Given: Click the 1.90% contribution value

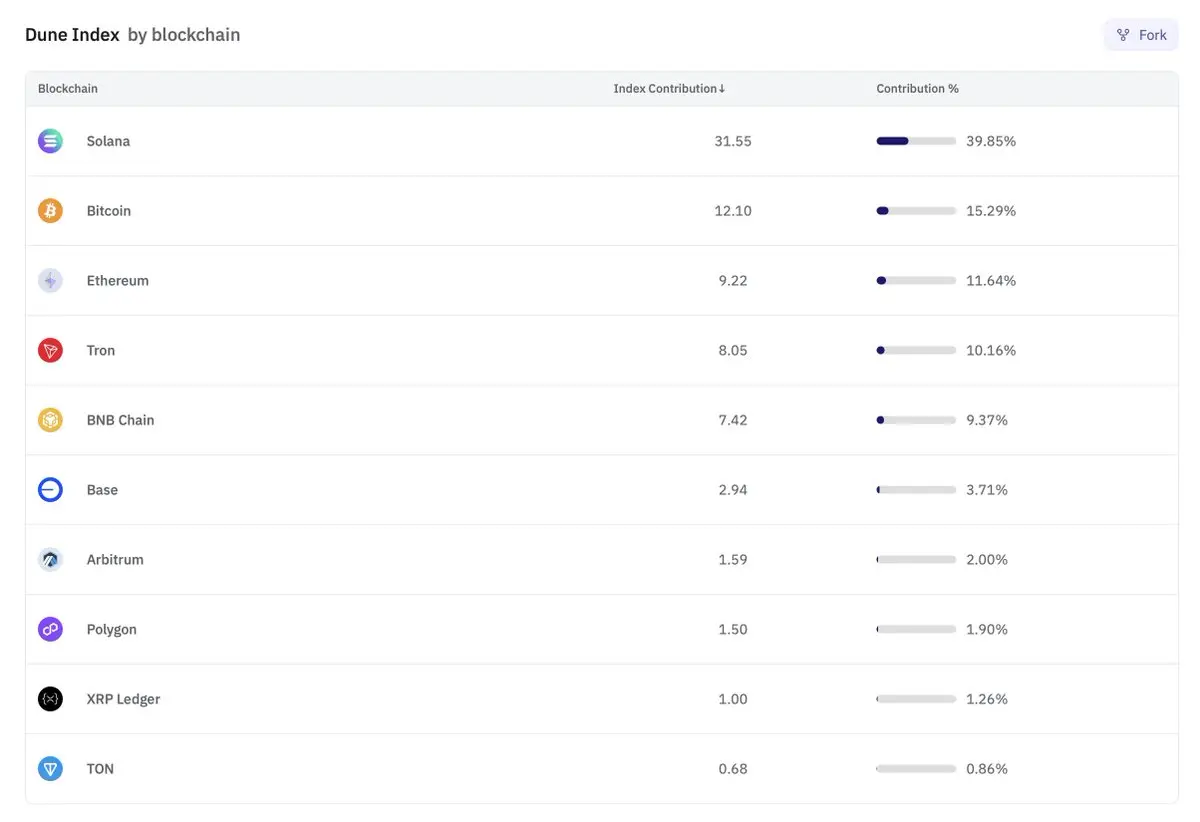Looking at the screenshot, I should click(x=987, y=629).
